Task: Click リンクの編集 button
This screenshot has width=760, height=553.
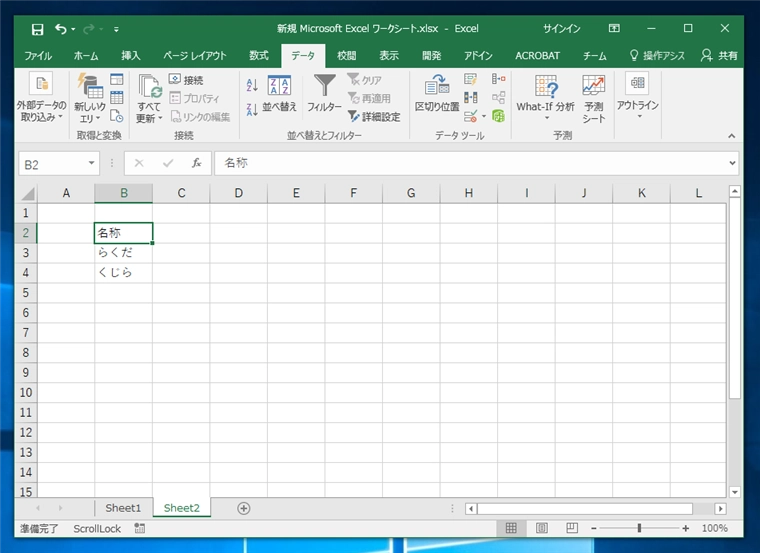Action: click(200, 117)
